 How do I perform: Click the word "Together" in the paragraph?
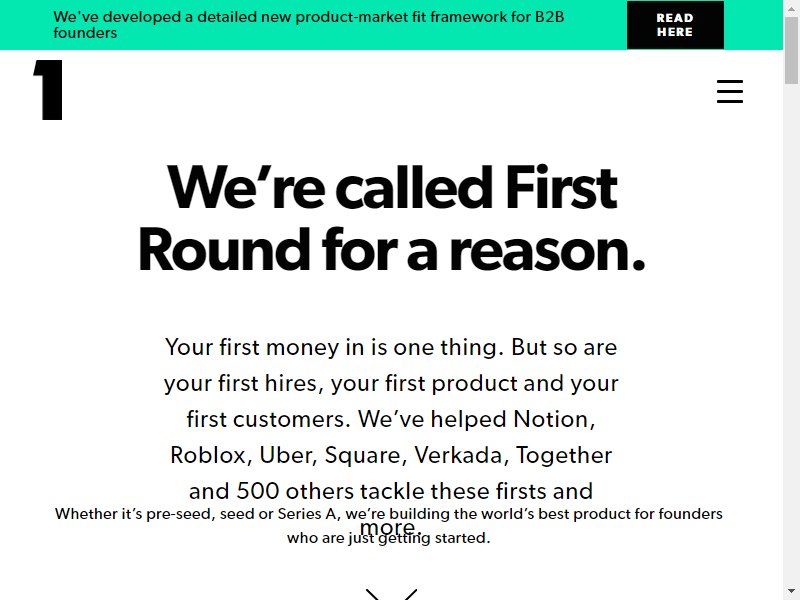pos(564,456)
